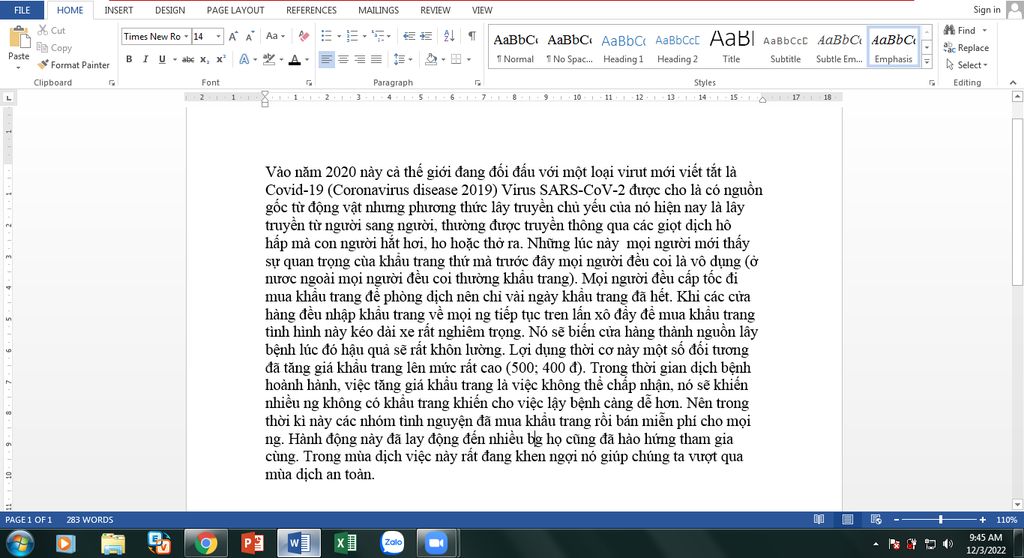This screenshot has width=1024, height=558.
Task: Click the vertical scrollbar thumb
Action: point(1017,201)
